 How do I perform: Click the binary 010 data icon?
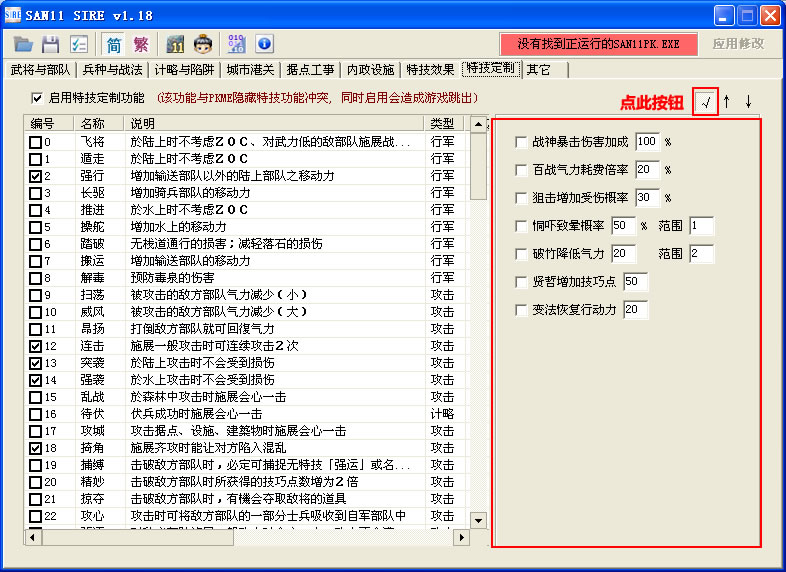[237, 44]
